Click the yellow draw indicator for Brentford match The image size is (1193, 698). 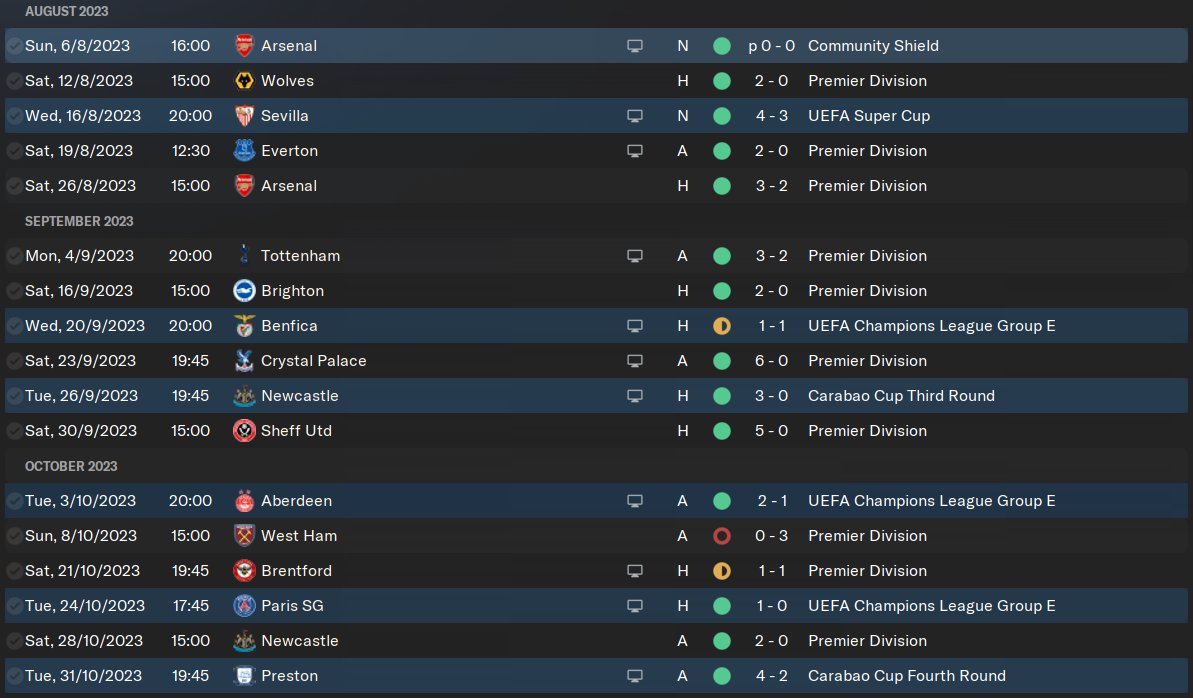pos(722,571)
